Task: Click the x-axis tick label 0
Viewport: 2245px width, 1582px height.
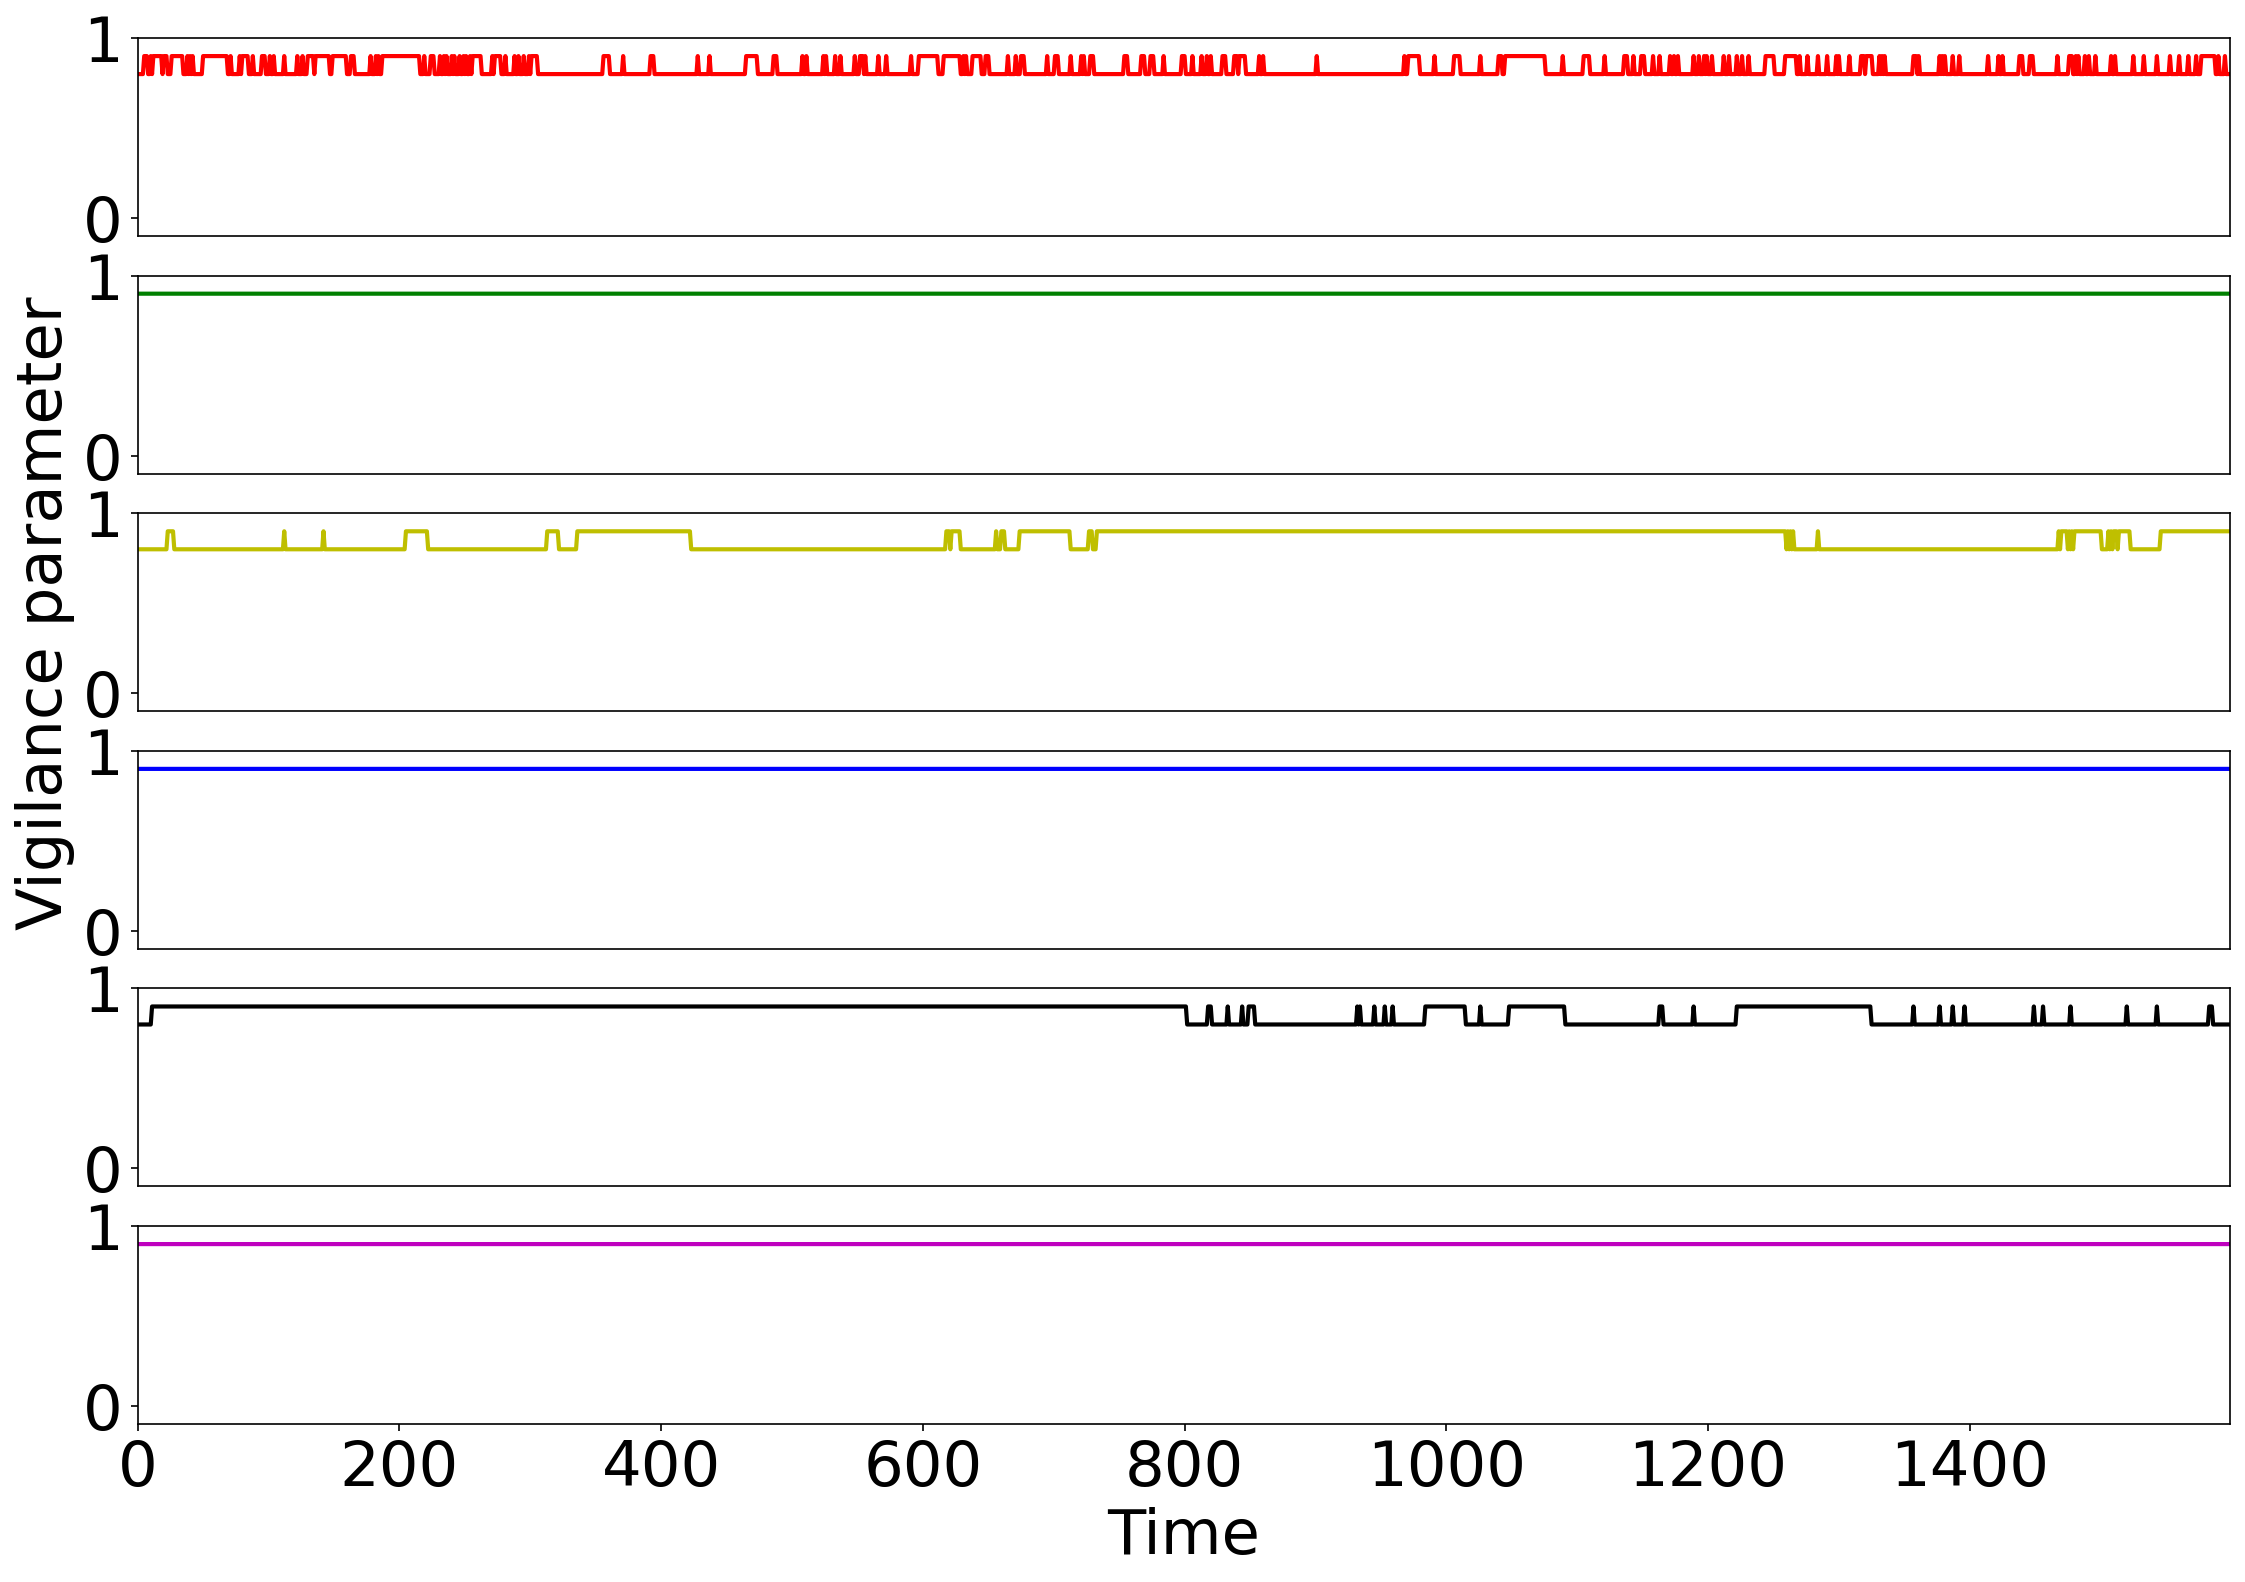Action: coord(138,1466)
